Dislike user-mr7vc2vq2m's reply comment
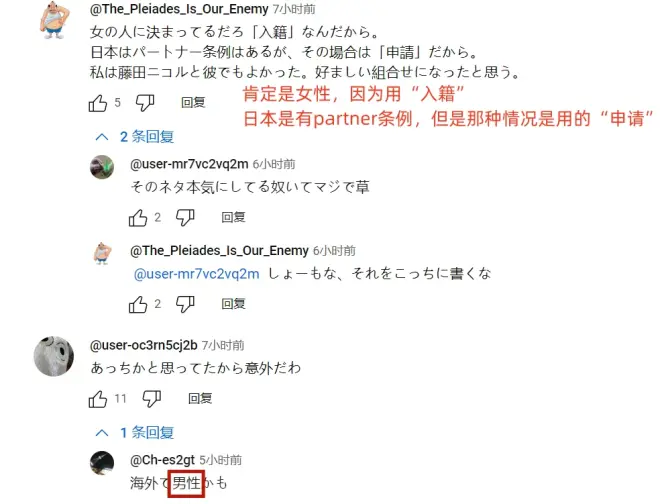 pyautogui.click(x=185, y=218)
